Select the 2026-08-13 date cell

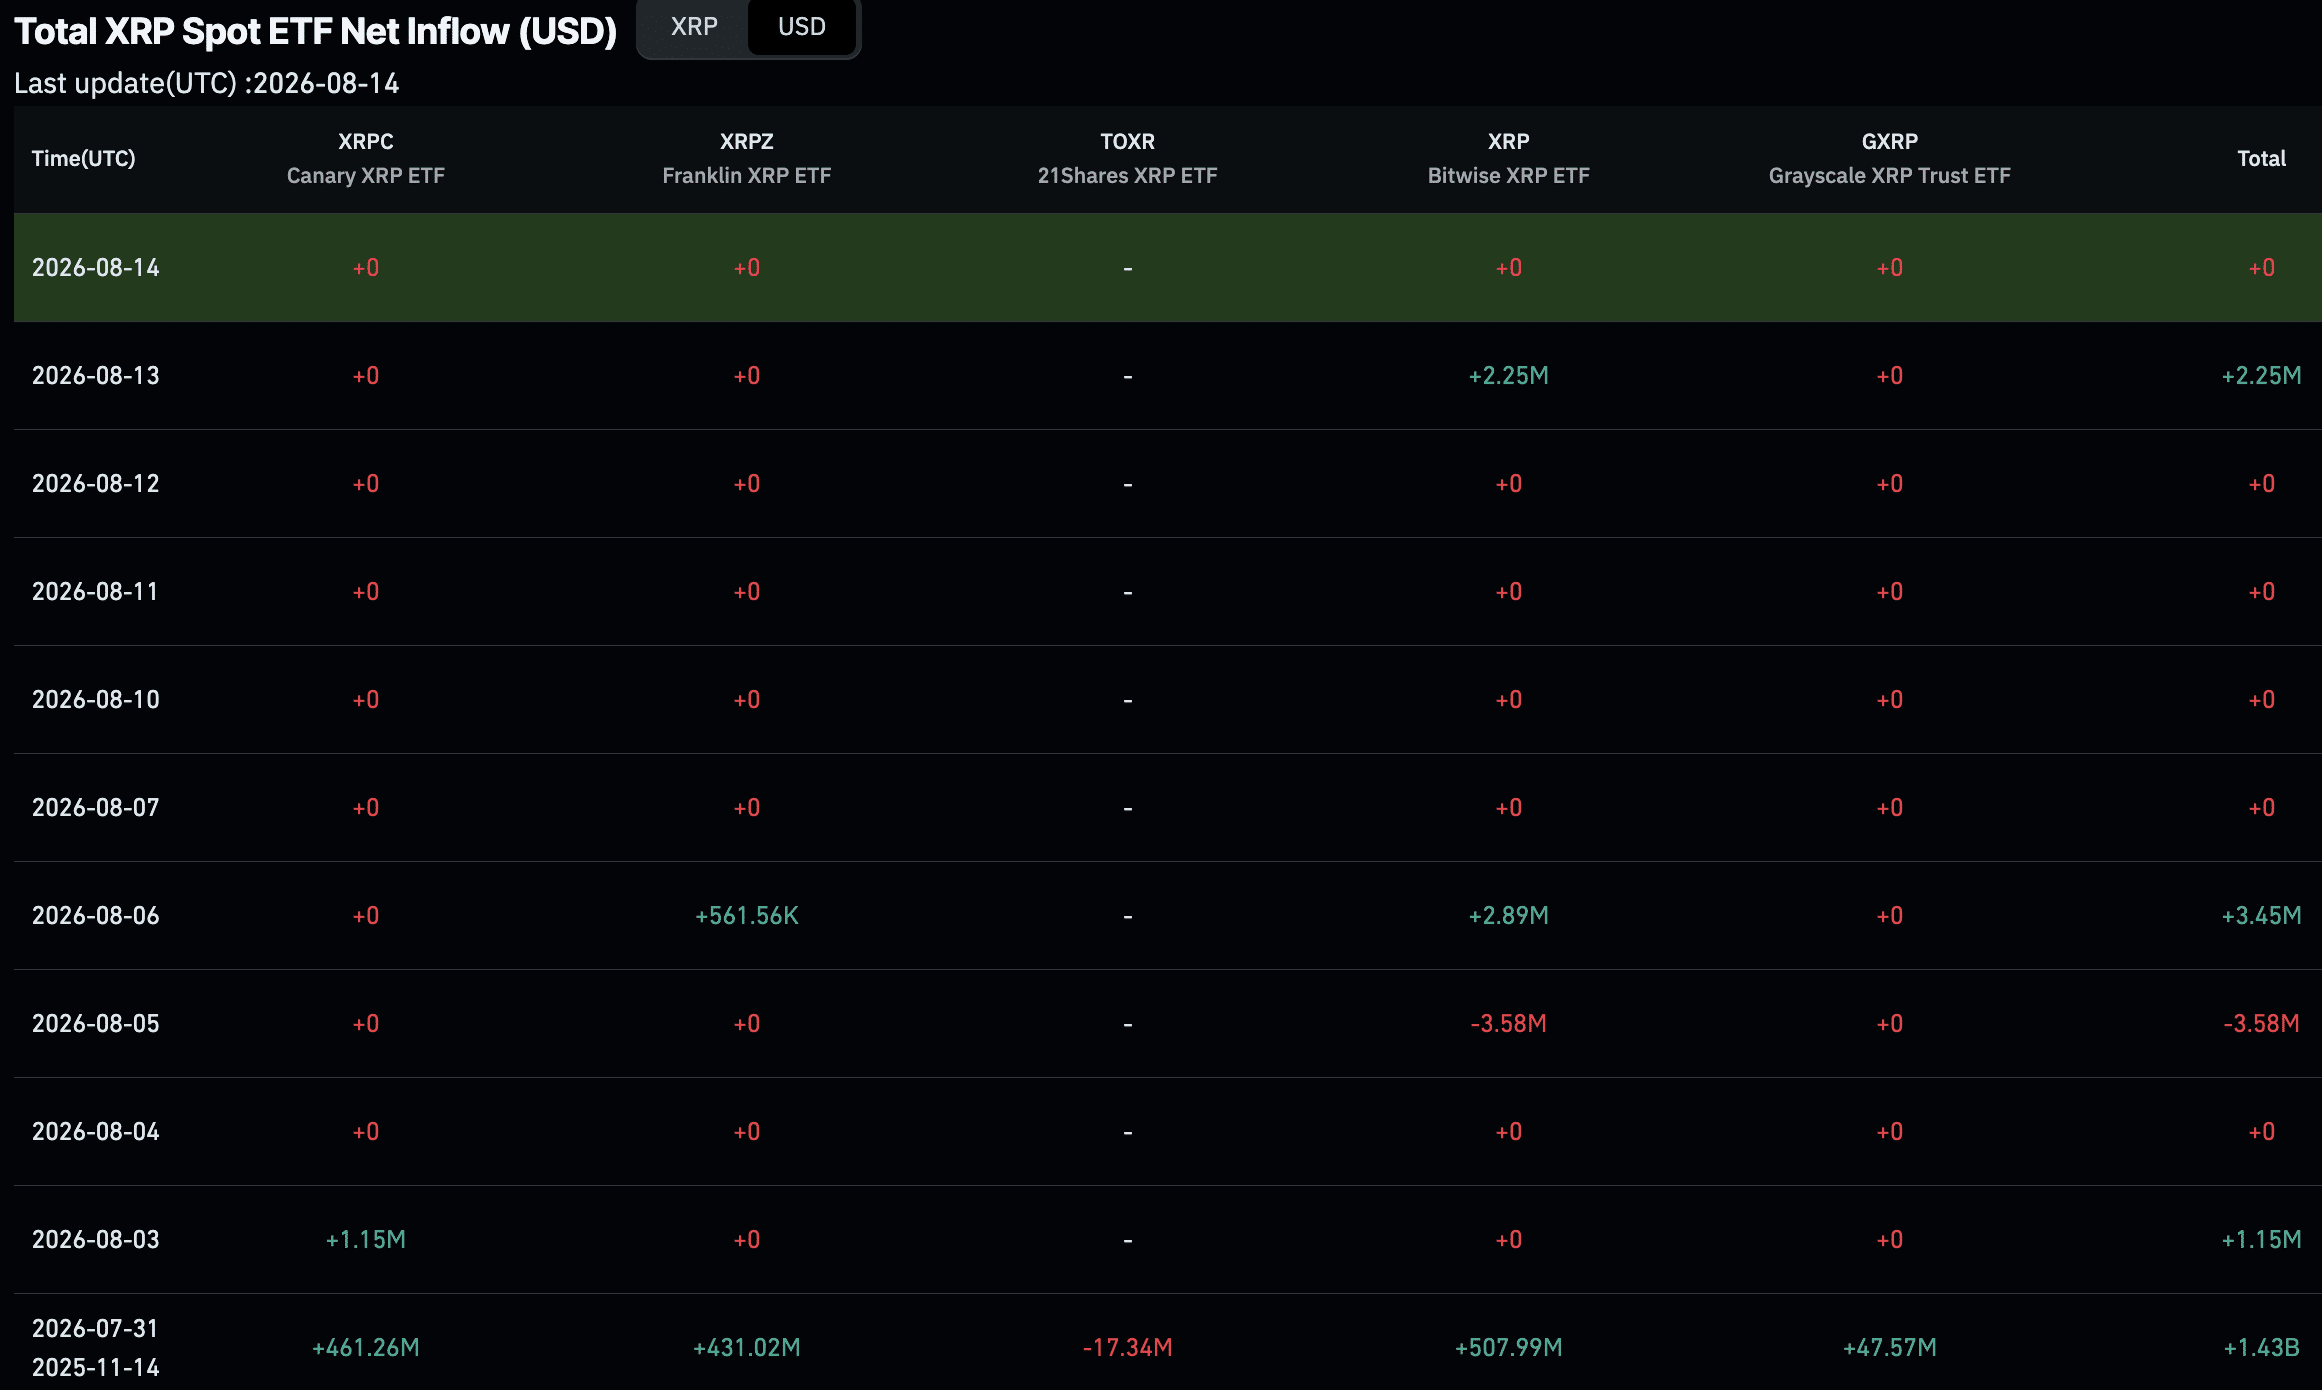pyautogui.click(x=96, y=375)
